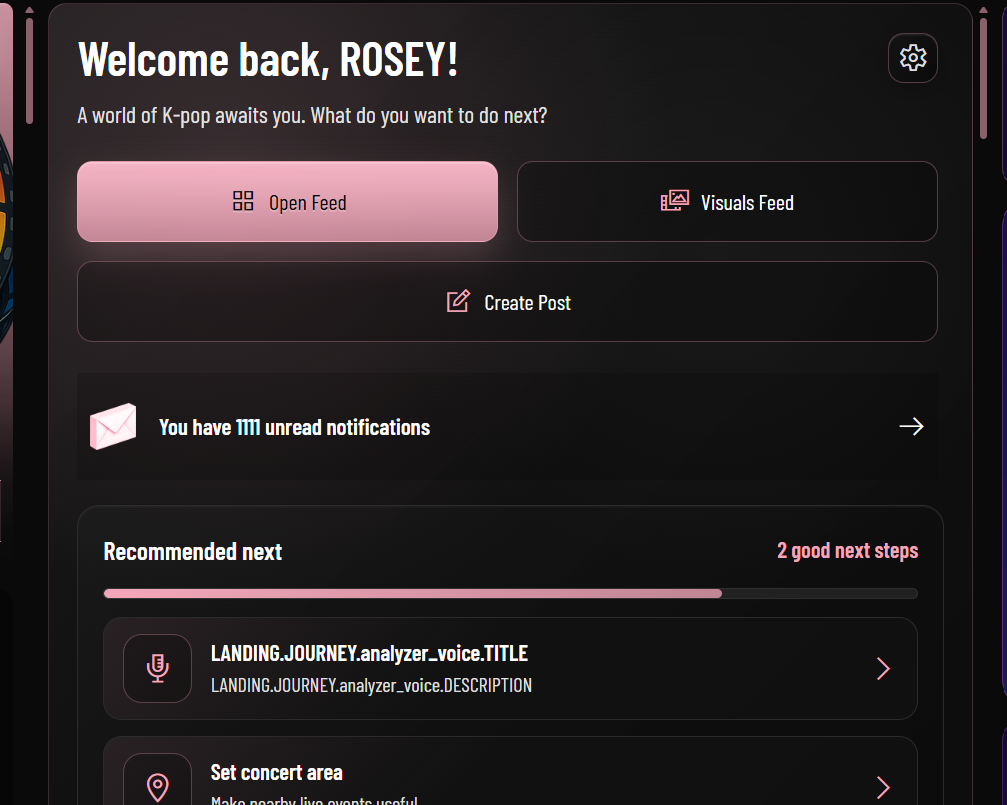Click the images icon in Visuals Feed
This screenshot has height=805, width=1007.
(675, 201)
